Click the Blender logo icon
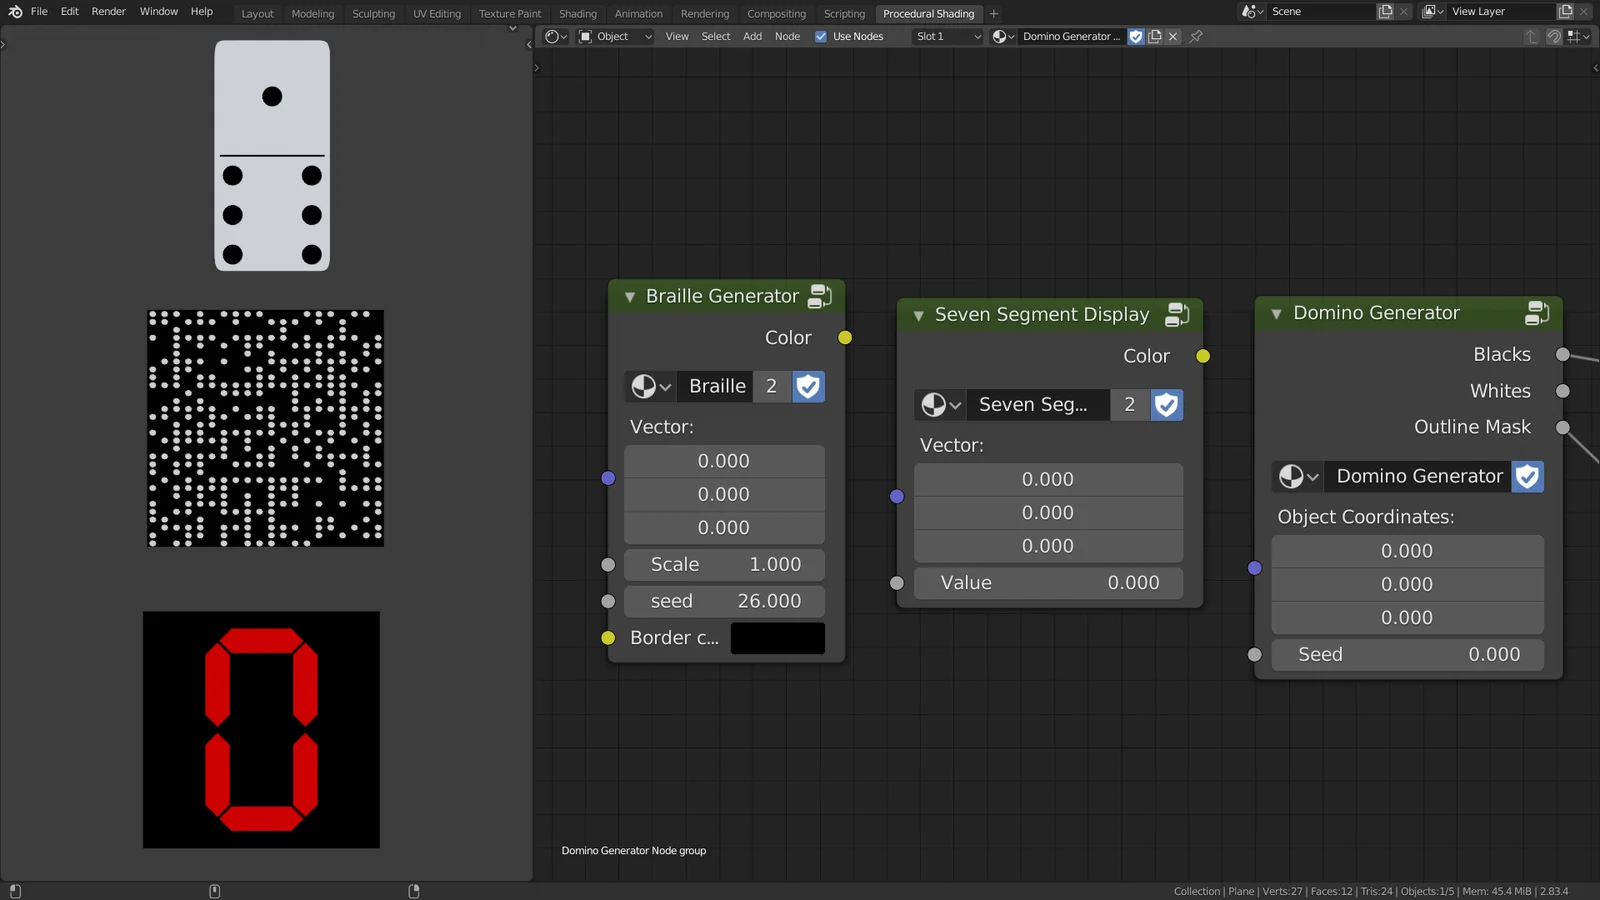The image size is (1600, 900). 15,12
